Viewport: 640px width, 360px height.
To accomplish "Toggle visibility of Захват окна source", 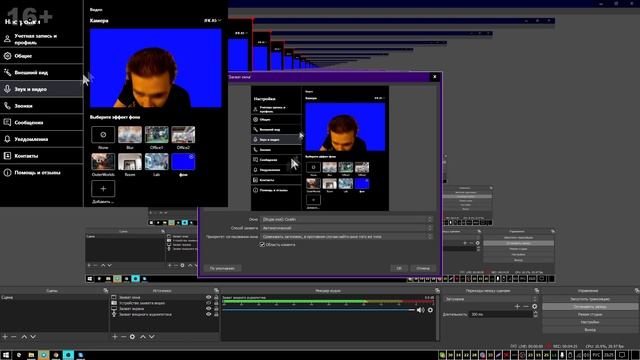I will click(209, 298).
